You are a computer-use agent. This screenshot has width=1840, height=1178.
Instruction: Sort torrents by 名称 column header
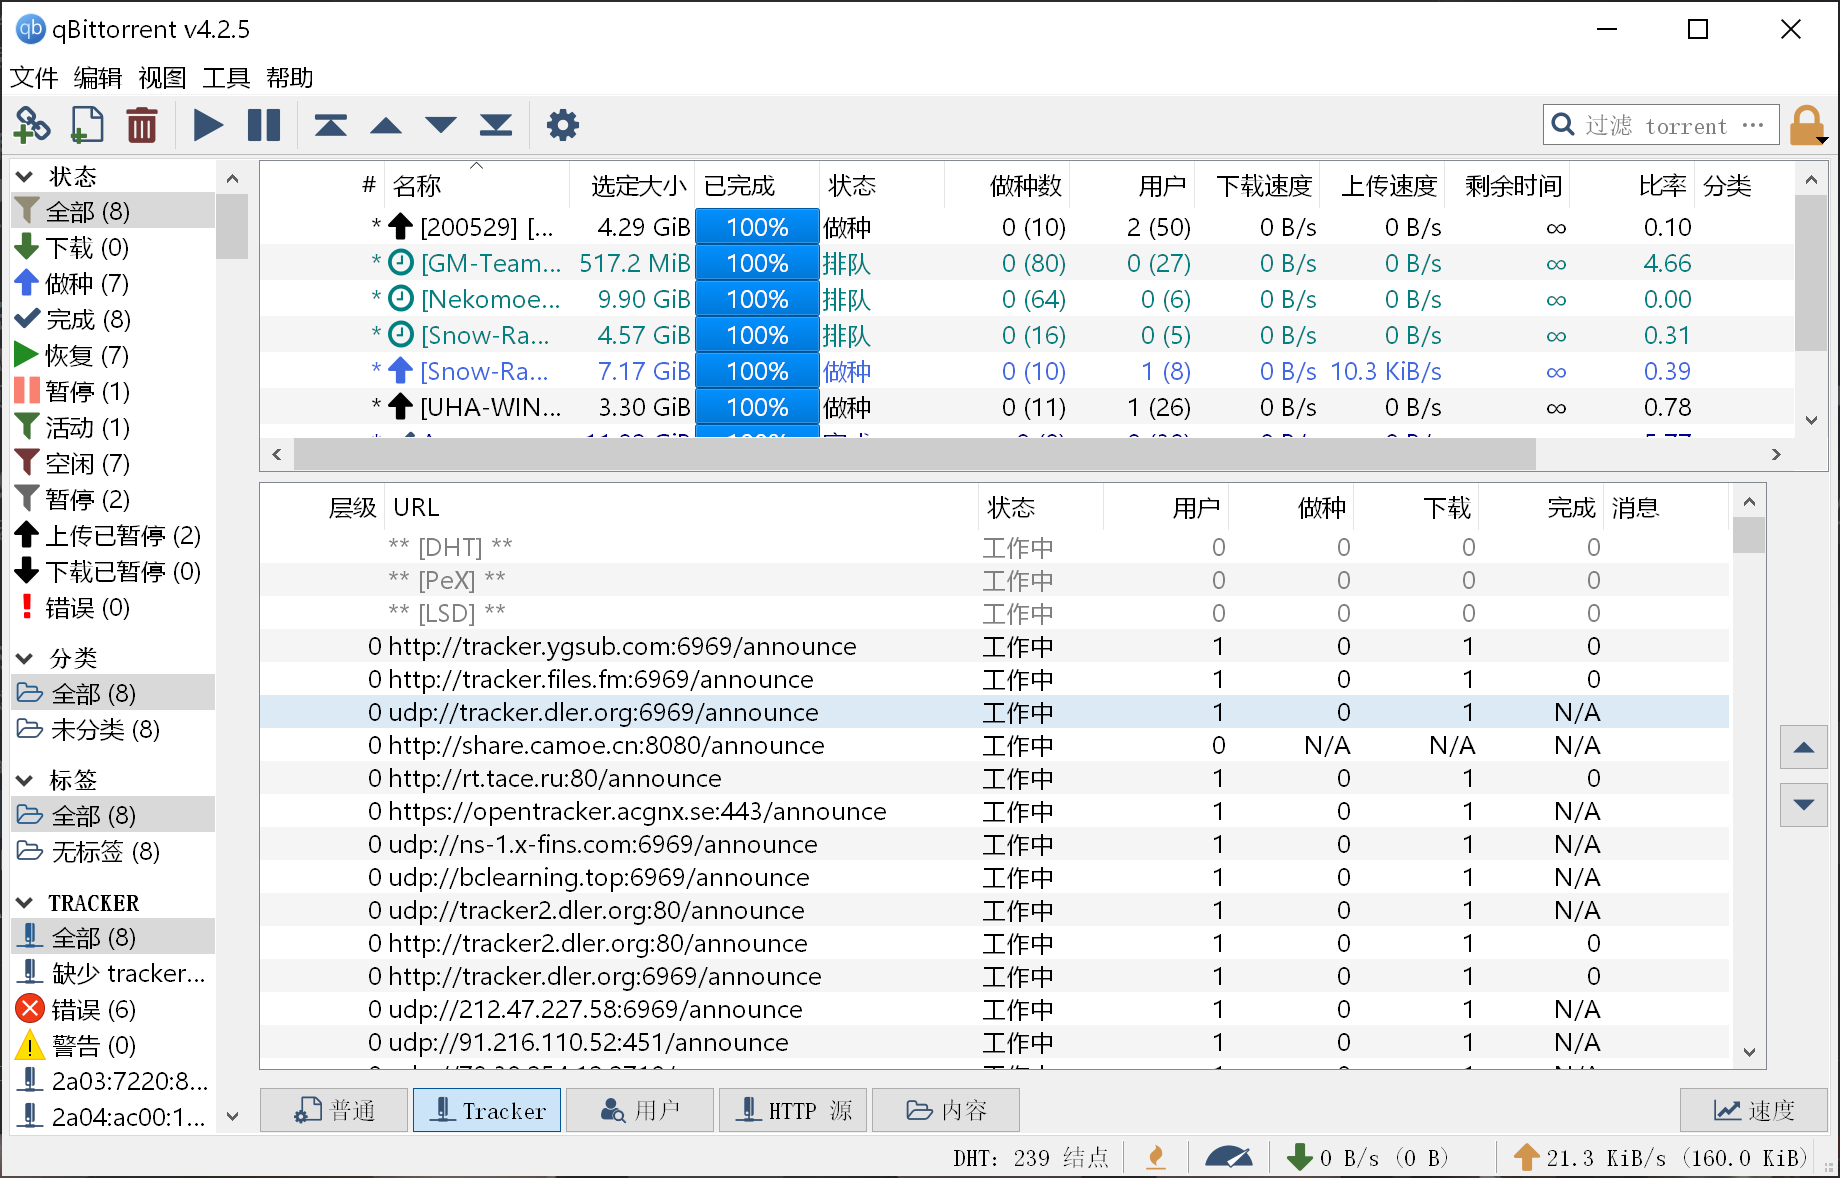(477, 186)
